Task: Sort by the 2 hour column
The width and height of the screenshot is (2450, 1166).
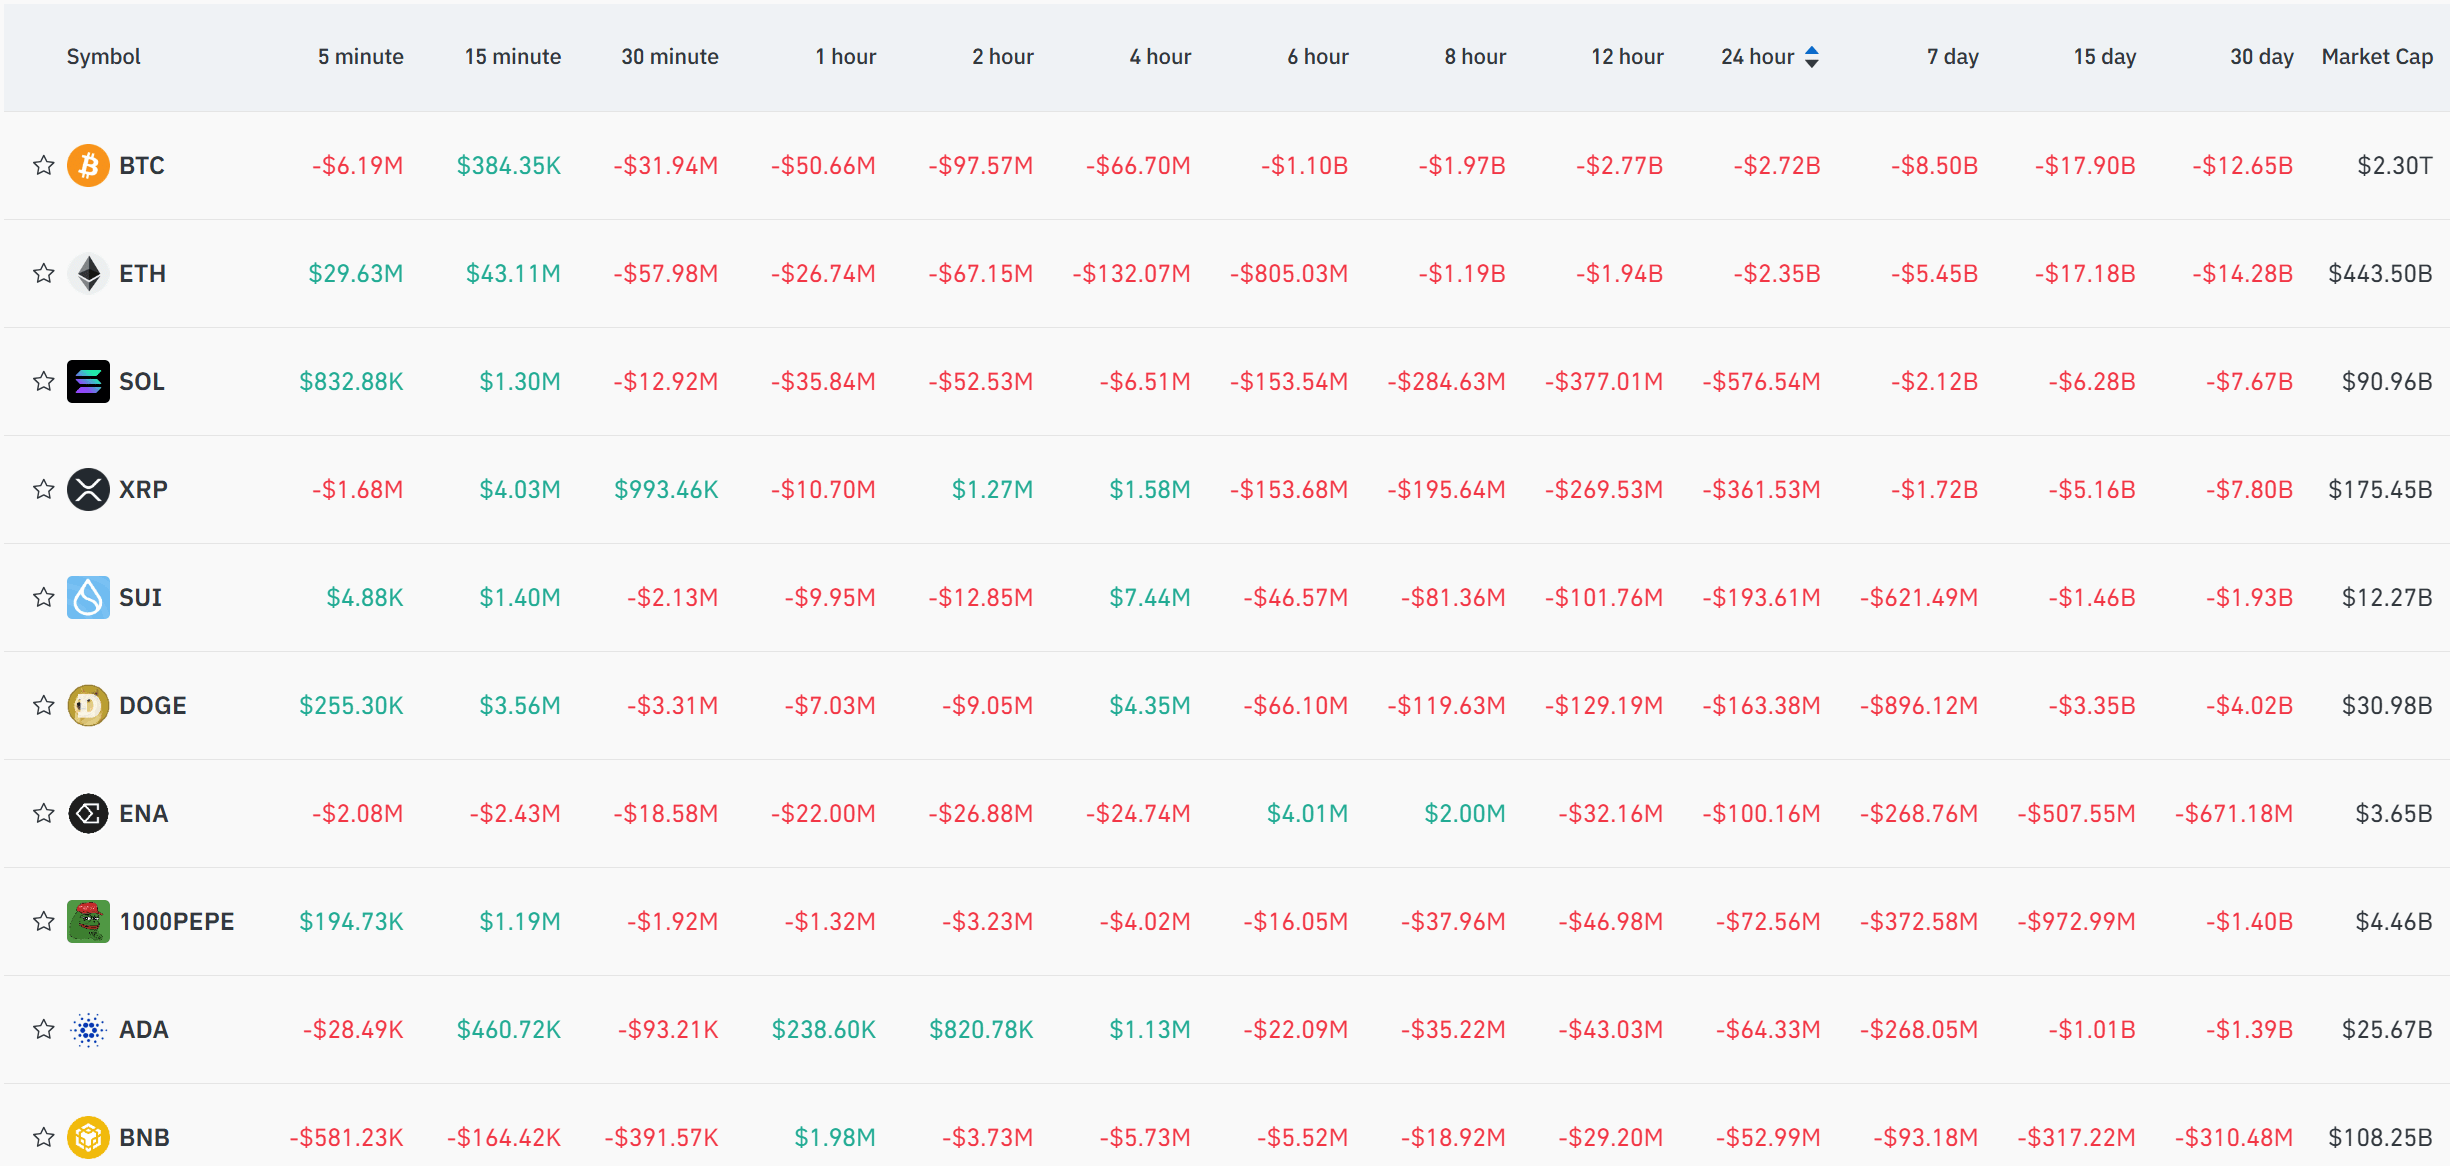Action: tap(1003, 57)
